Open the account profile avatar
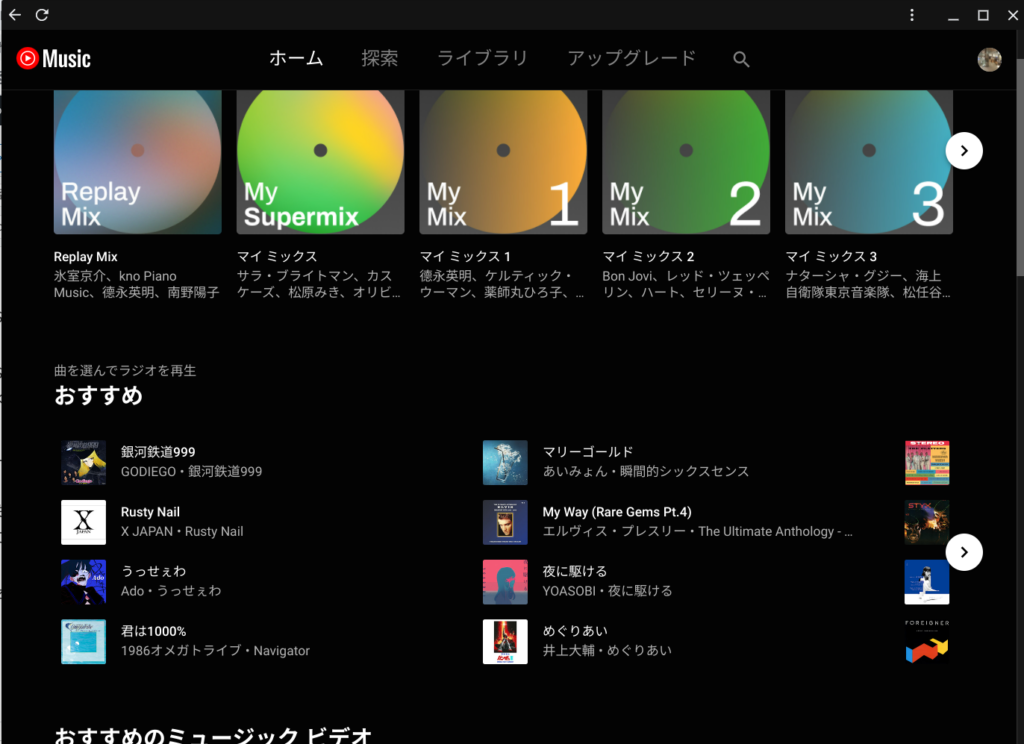Screen dimensions: 1024x744 (x=989, y=59)
